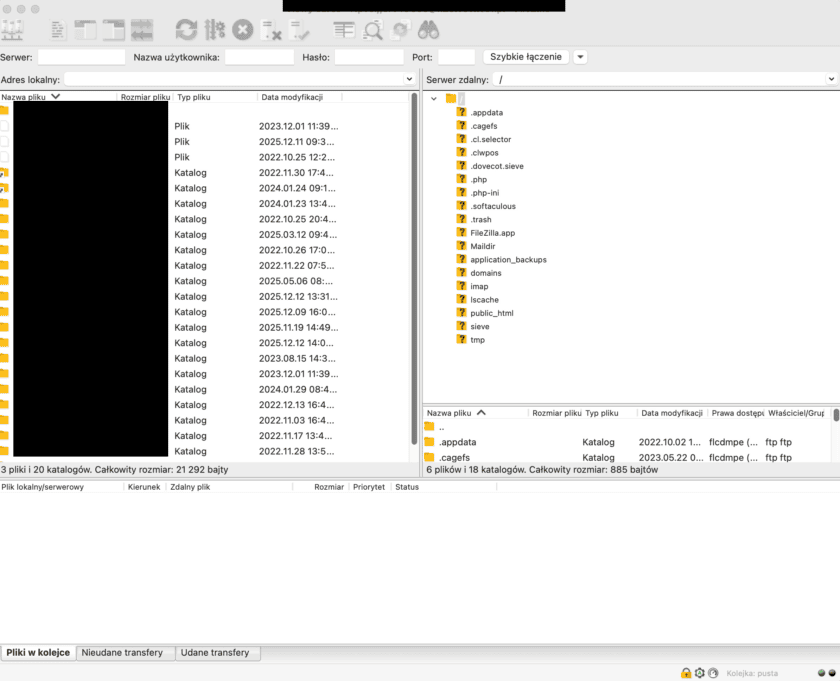Open speed limits gauge icon
This screenshot has width=840, height=681.
[713, 673]
